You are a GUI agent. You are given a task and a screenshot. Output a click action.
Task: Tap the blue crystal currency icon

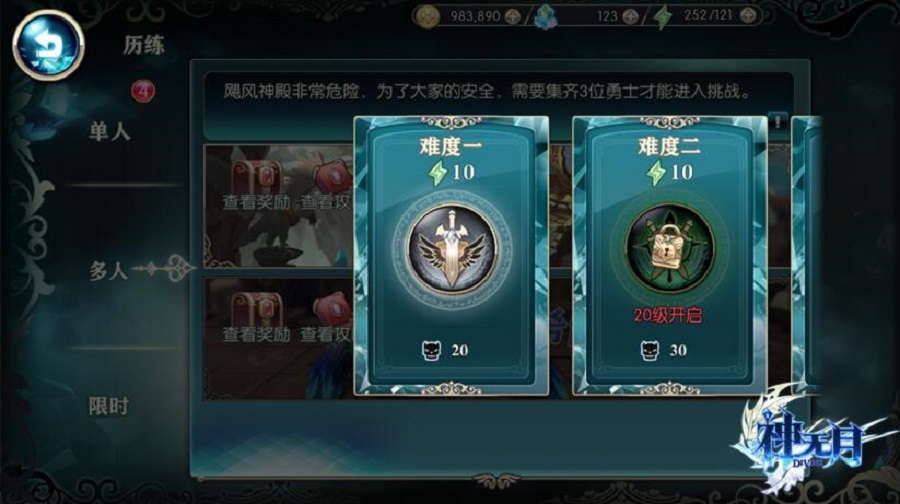click(x=545, y=17)
